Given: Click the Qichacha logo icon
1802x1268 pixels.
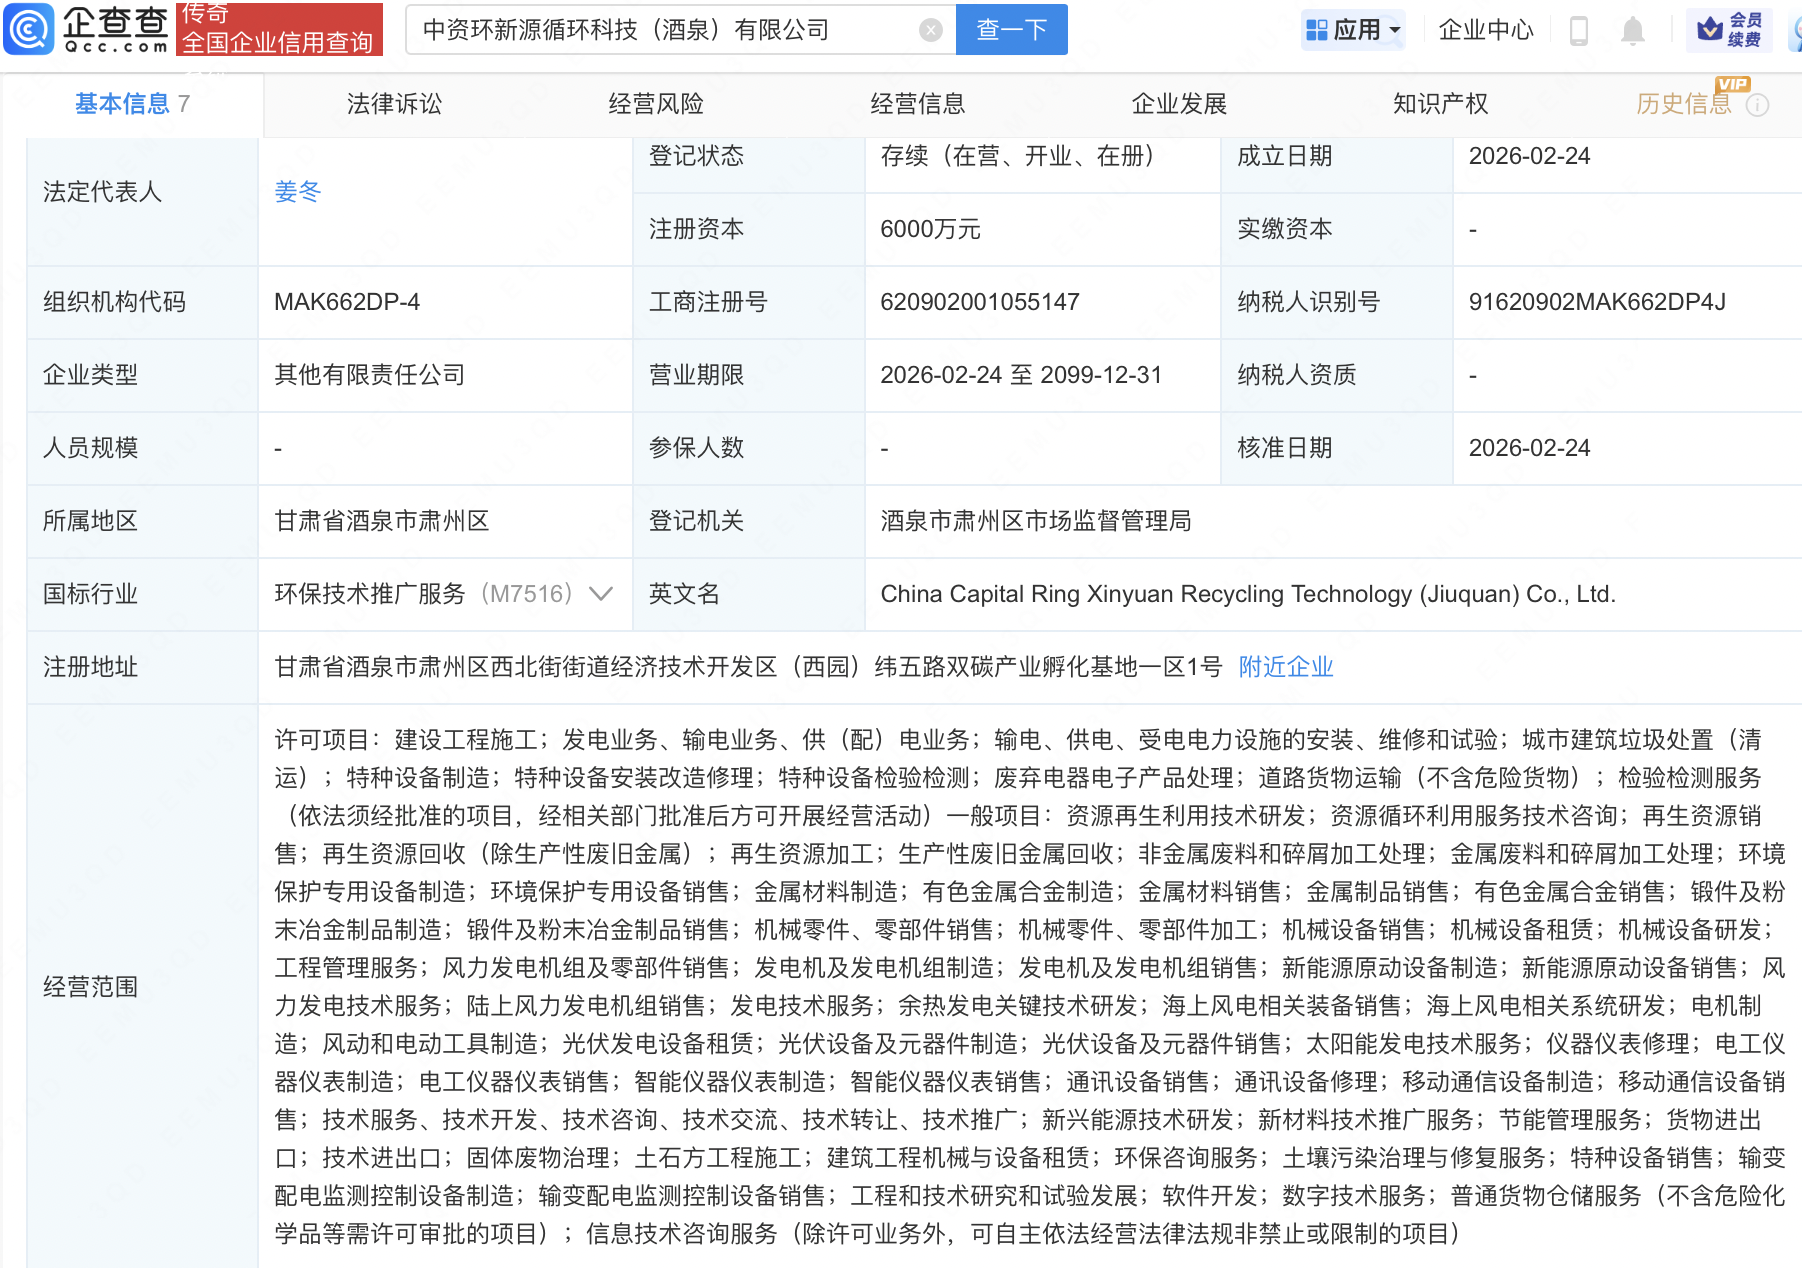Looking at the screenshot, I should [29, 29].
